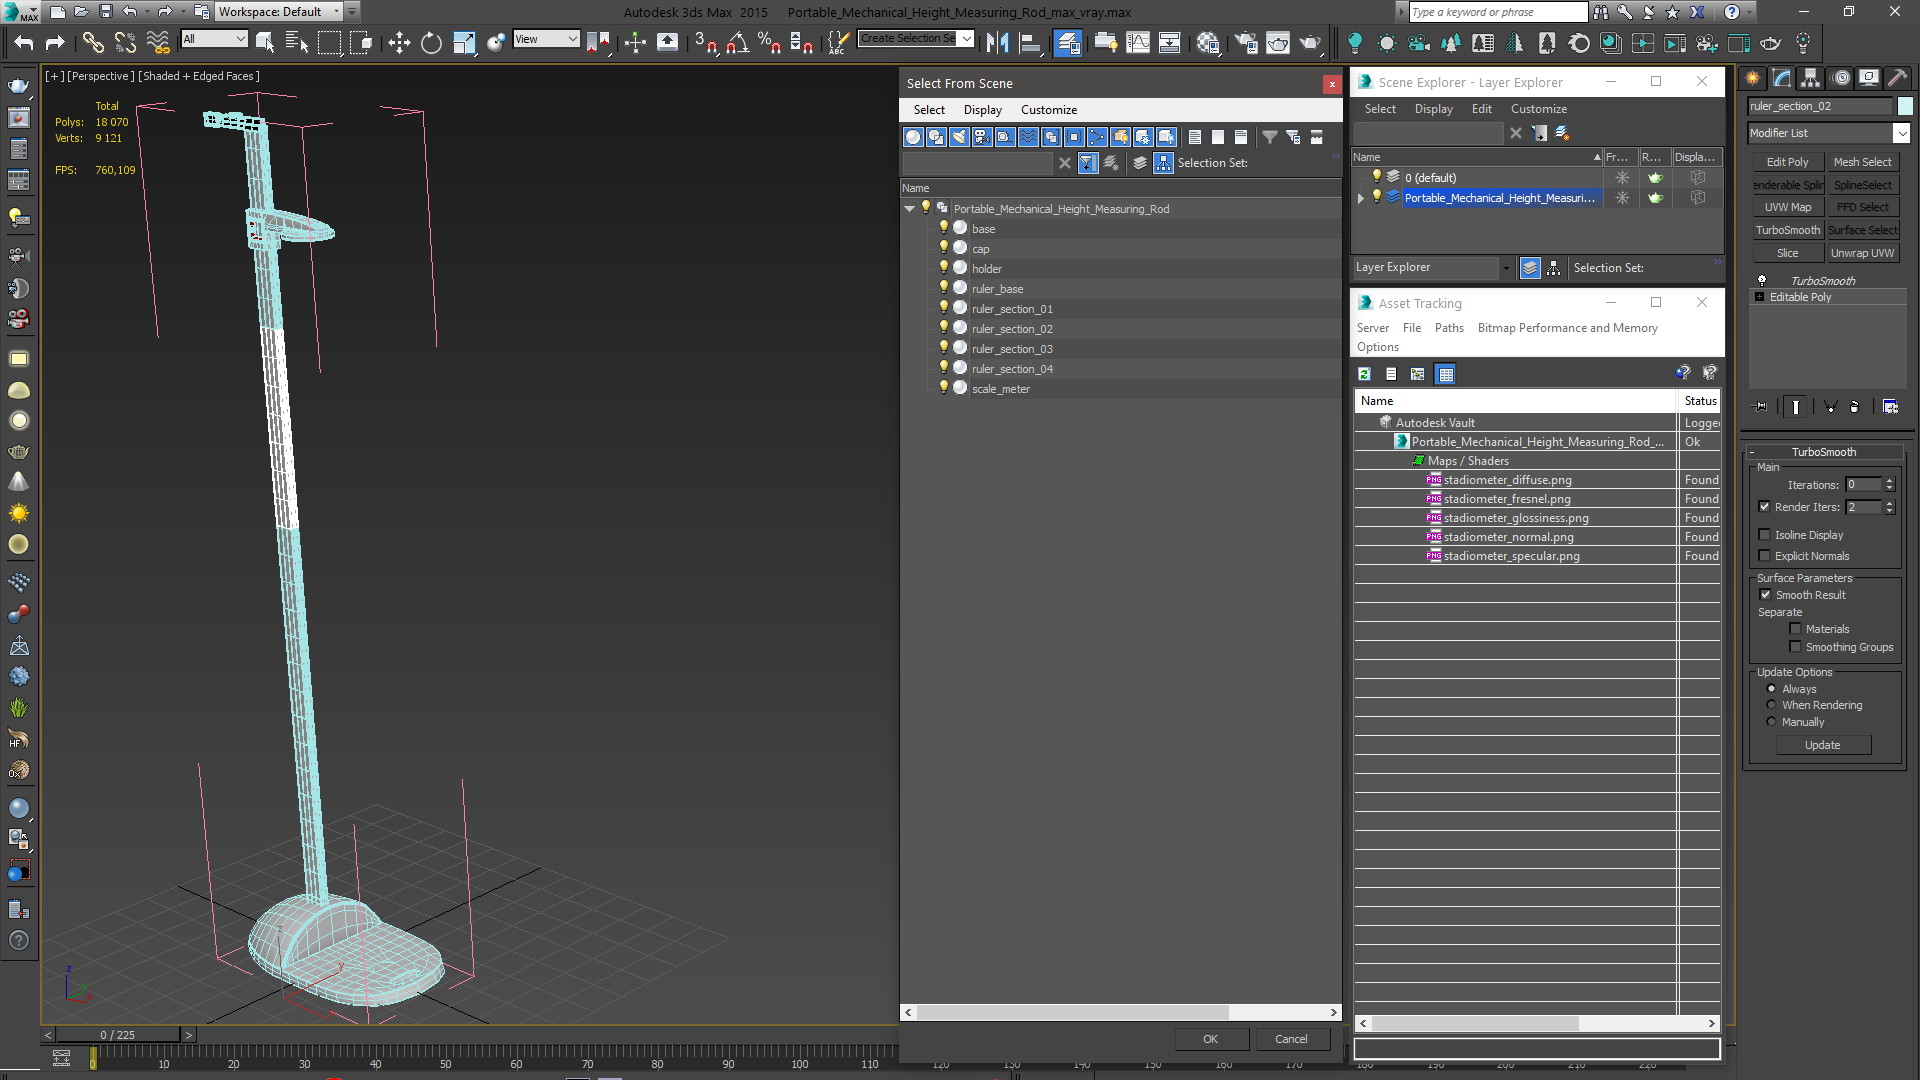This screenshot has width=1920, height=1080.
Task: Select the Select and Link tool
Action: [93, 42]
